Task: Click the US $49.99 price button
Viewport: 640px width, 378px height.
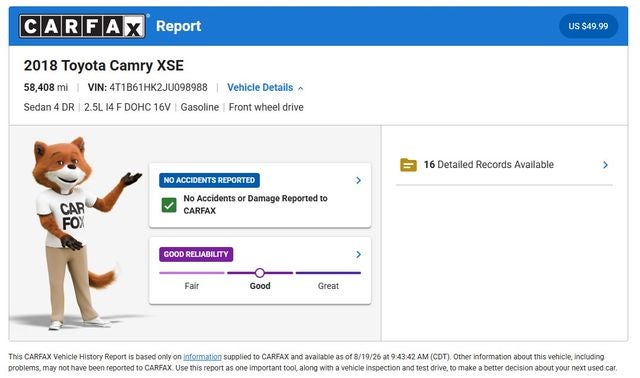Action: pos(588,26)
